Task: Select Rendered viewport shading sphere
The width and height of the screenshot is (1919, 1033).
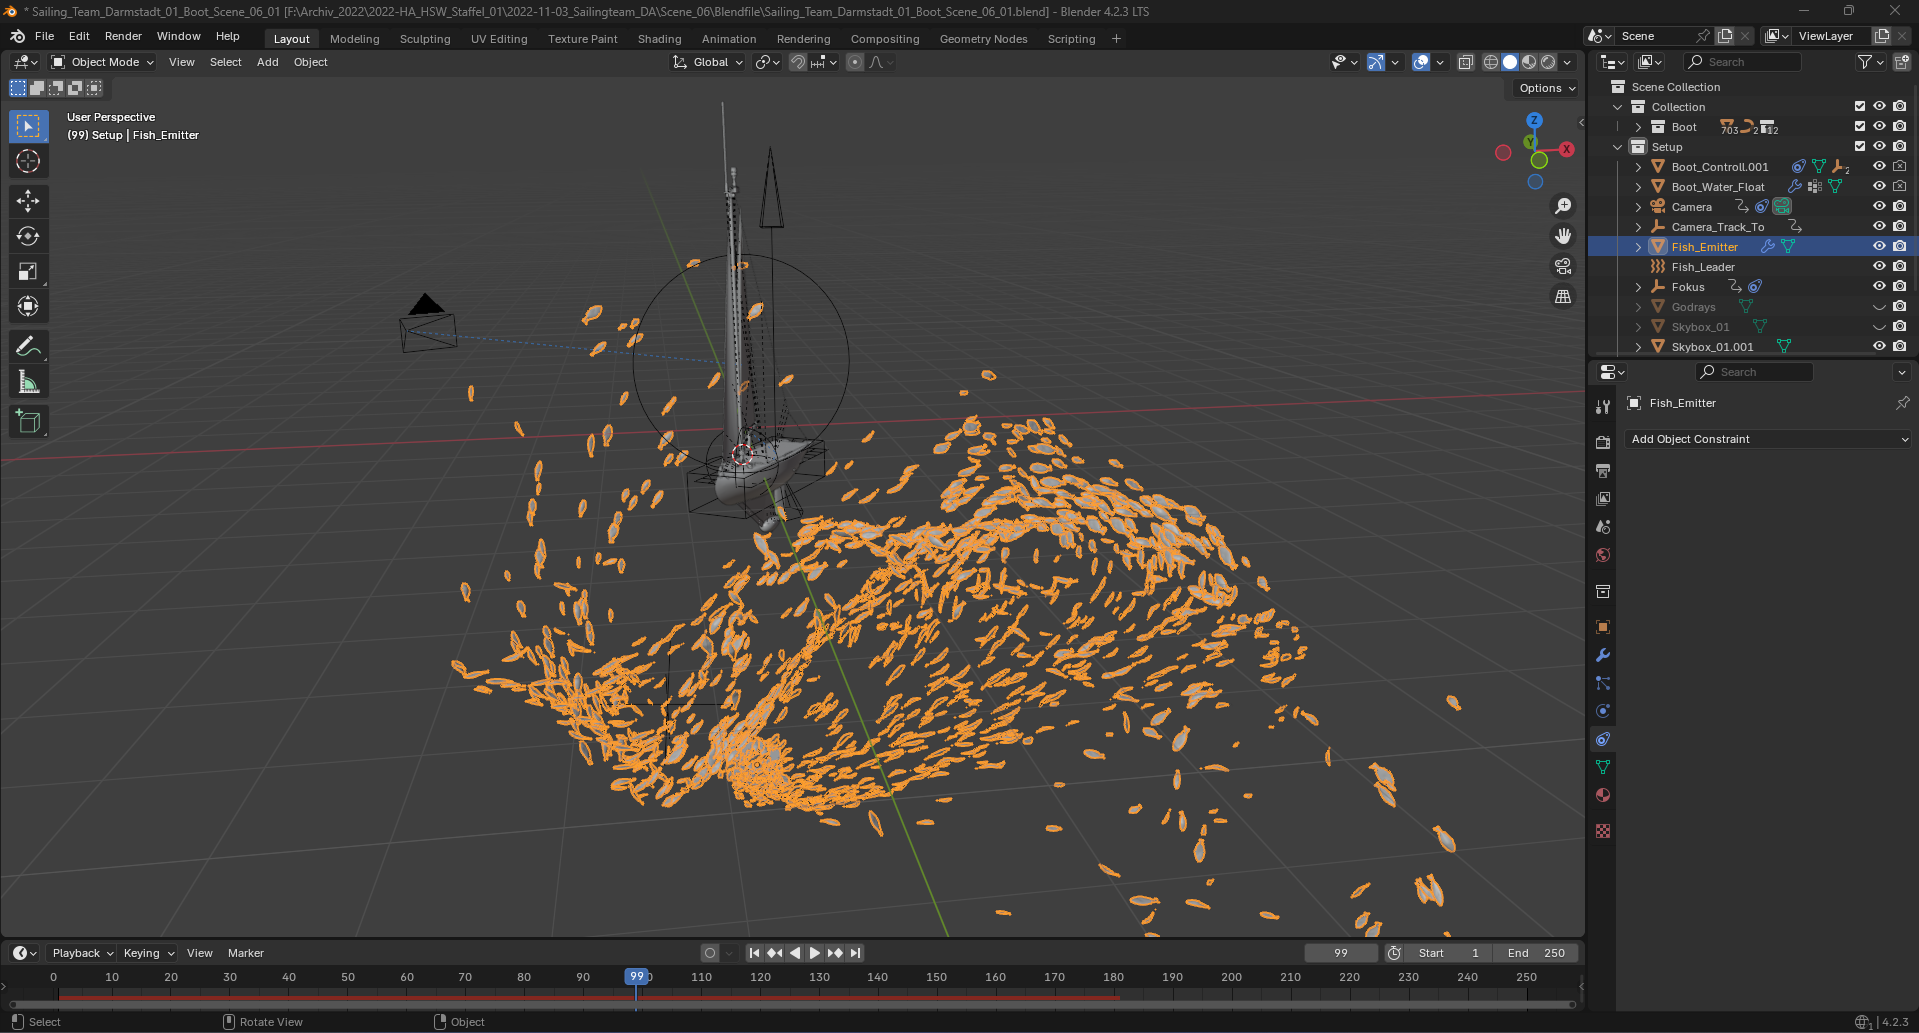Action: pyautogui.click(x=1548, y=62)
